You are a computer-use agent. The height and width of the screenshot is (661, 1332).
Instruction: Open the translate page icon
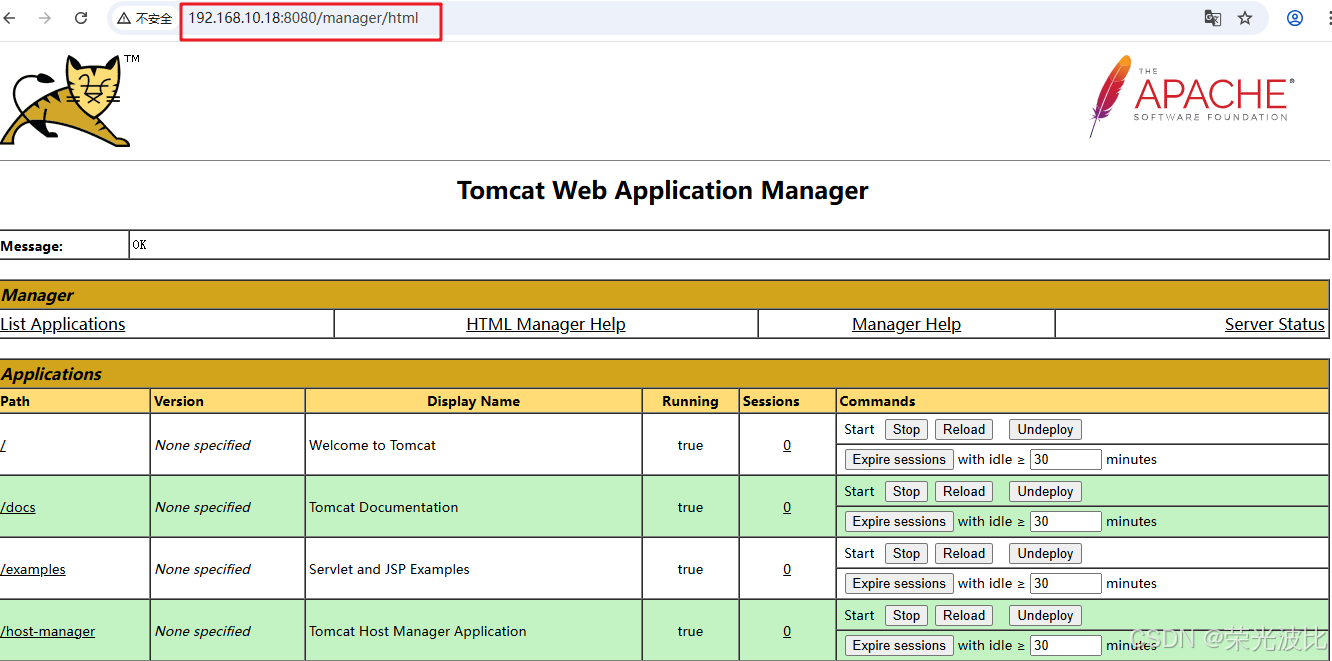coord(1212,18)
